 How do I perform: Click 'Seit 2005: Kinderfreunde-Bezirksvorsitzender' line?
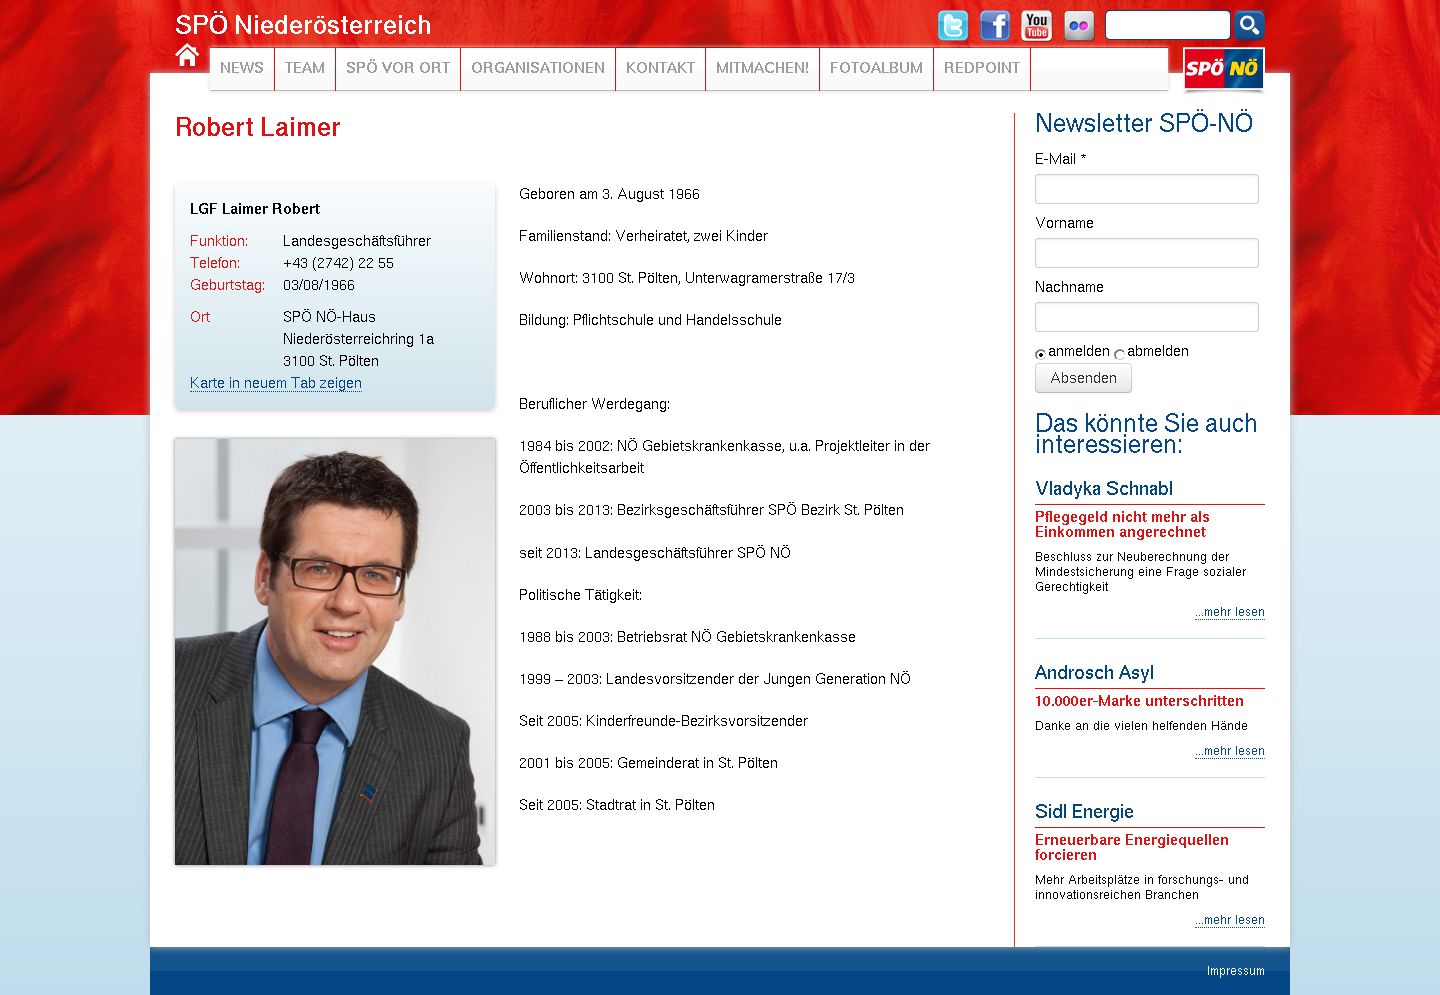click(x=663, y=721)
